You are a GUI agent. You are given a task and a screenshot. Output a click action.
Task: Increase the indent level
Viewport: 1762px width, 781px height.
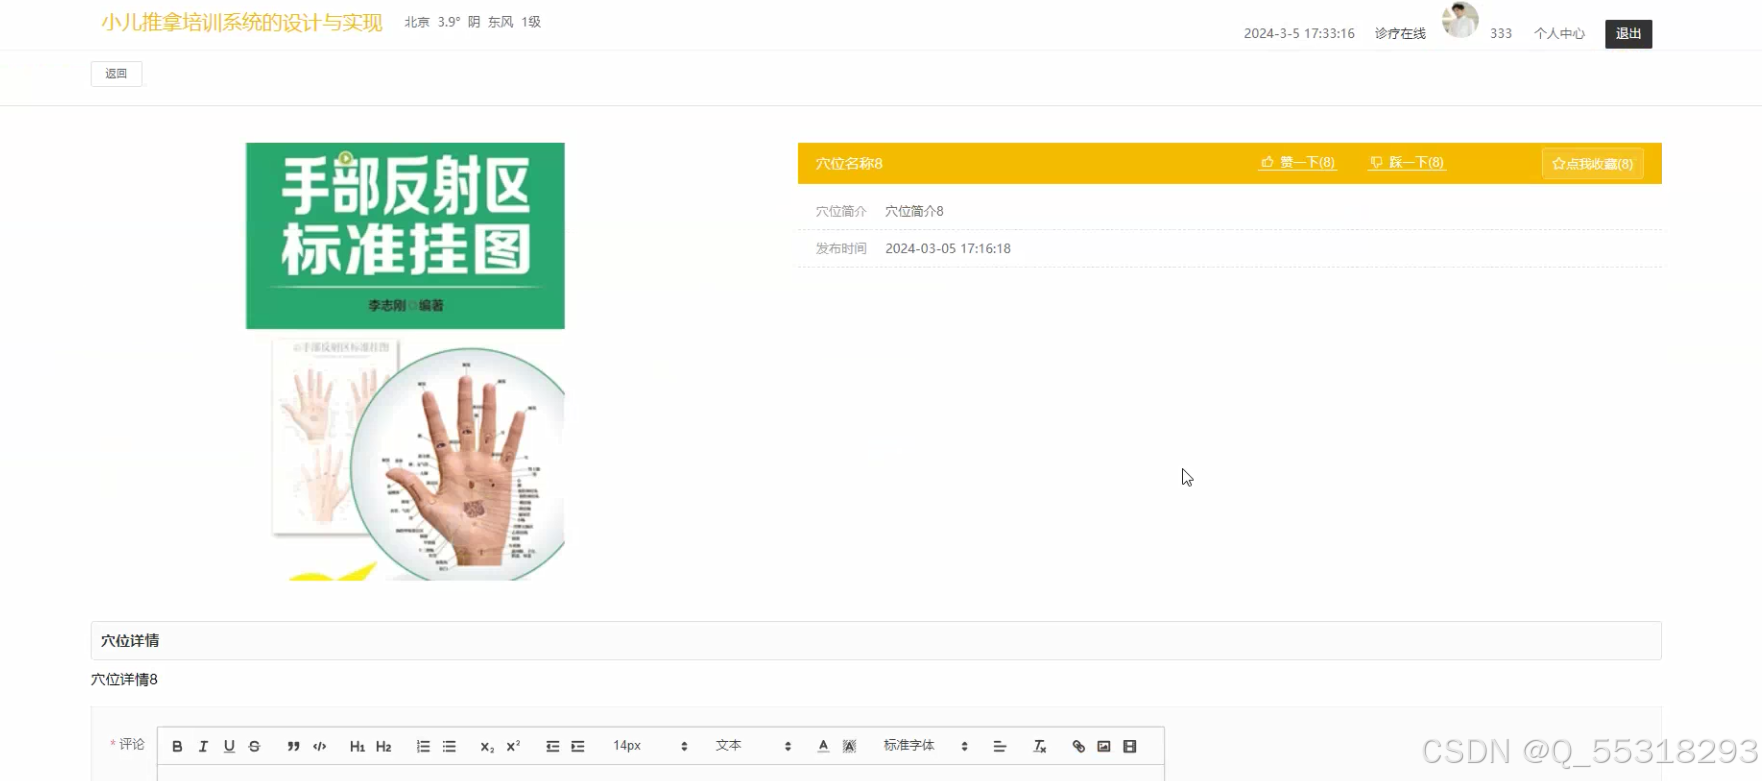point(578,746)
